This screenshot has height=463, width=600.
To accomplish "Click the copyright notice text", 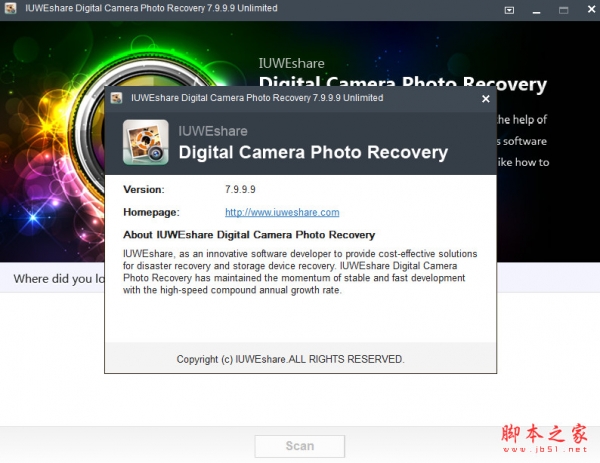I will [x=290, y=359].
